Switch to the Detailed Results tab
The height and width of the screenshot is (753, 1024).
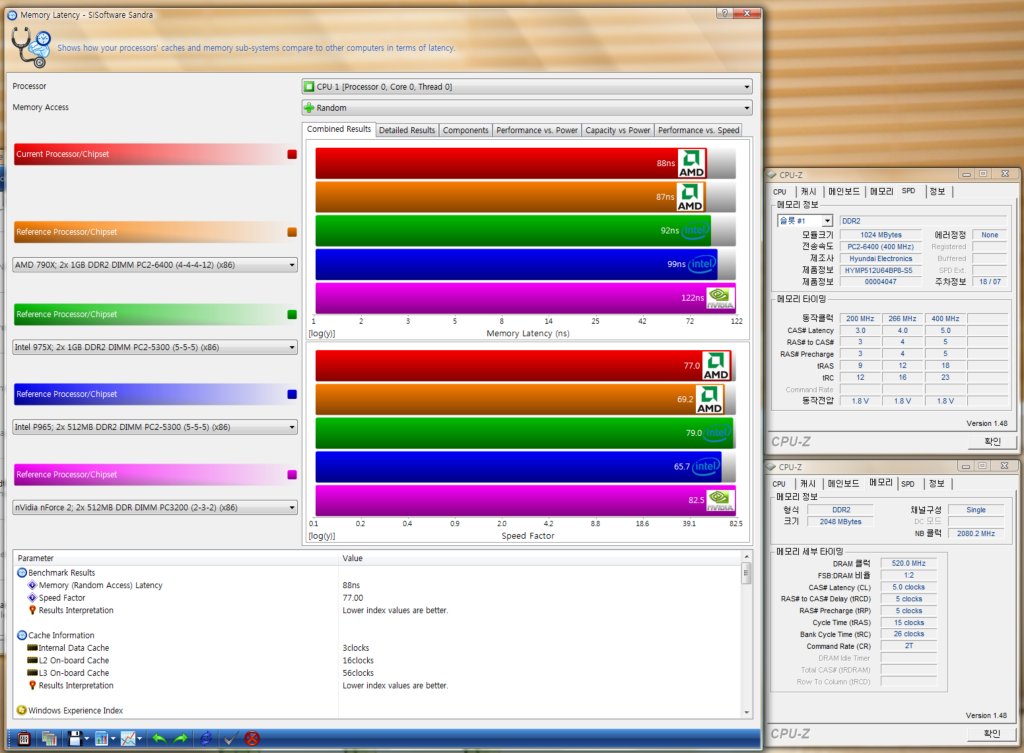tap(407, 131)
